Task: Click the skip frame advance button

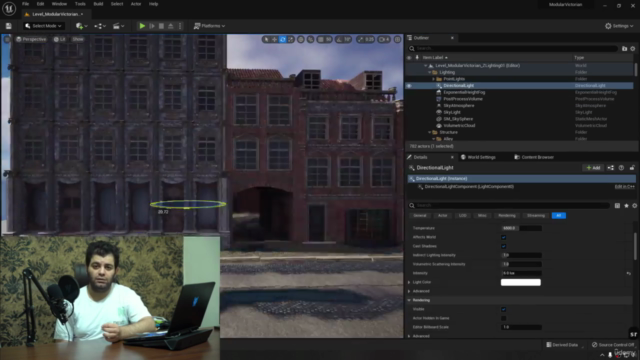Action: point(152,26)
